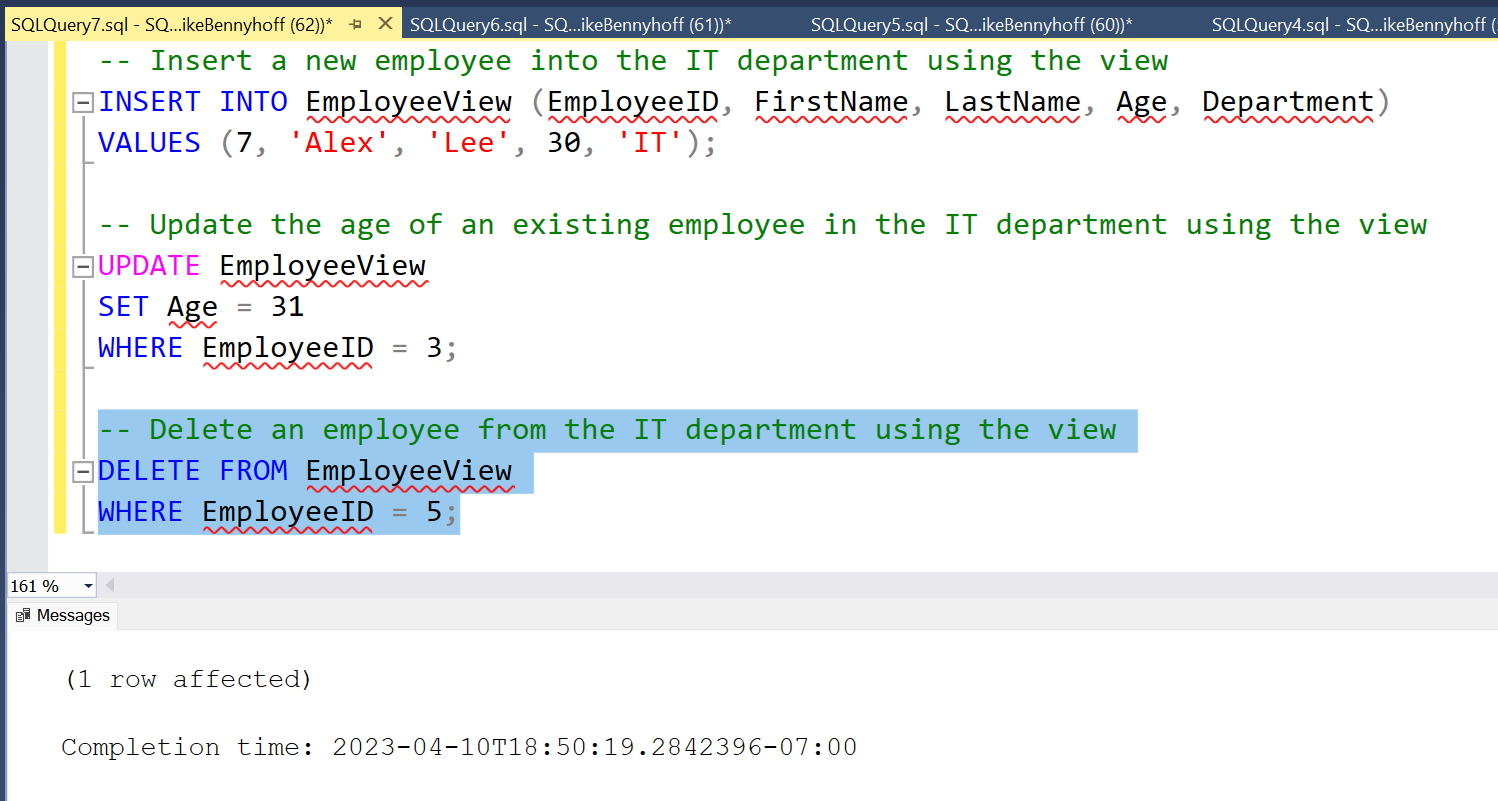Click the INSERT keyword
Image resolution: width=1498 pixels, height=801 pixels.
150,102
